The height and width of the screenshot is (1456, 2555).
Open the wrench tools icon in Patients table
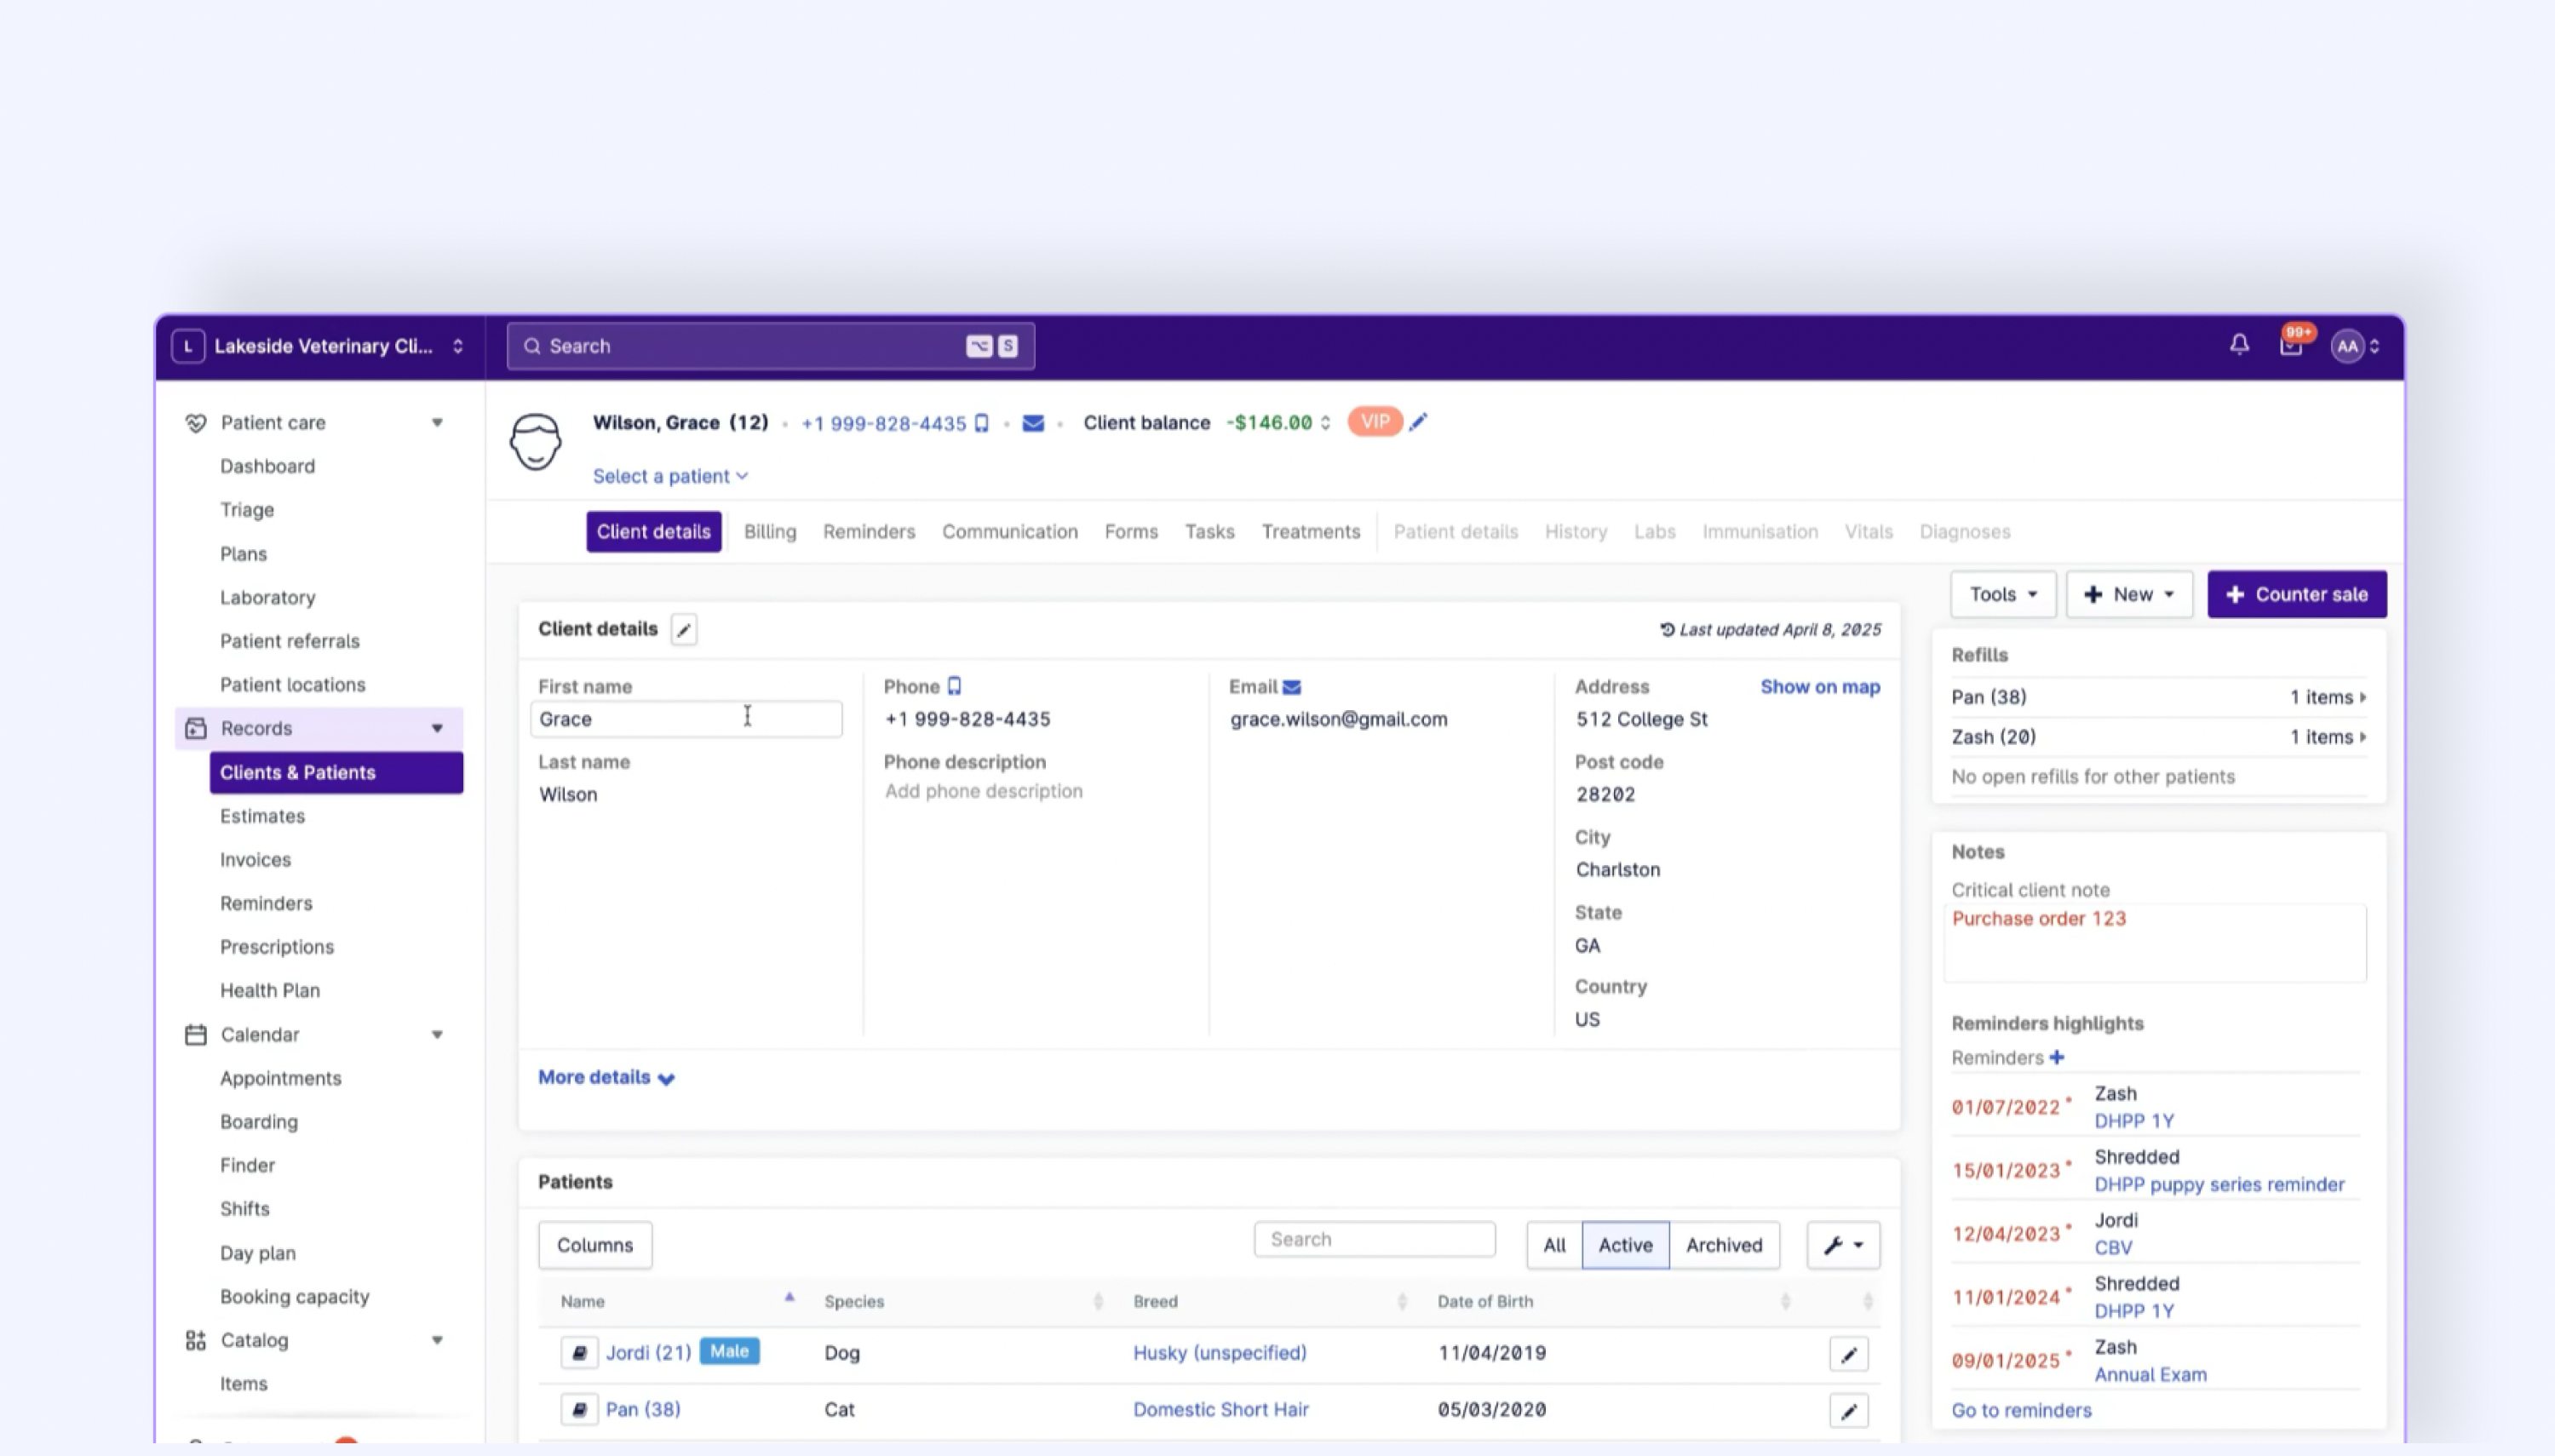tap(1842, 1245)
